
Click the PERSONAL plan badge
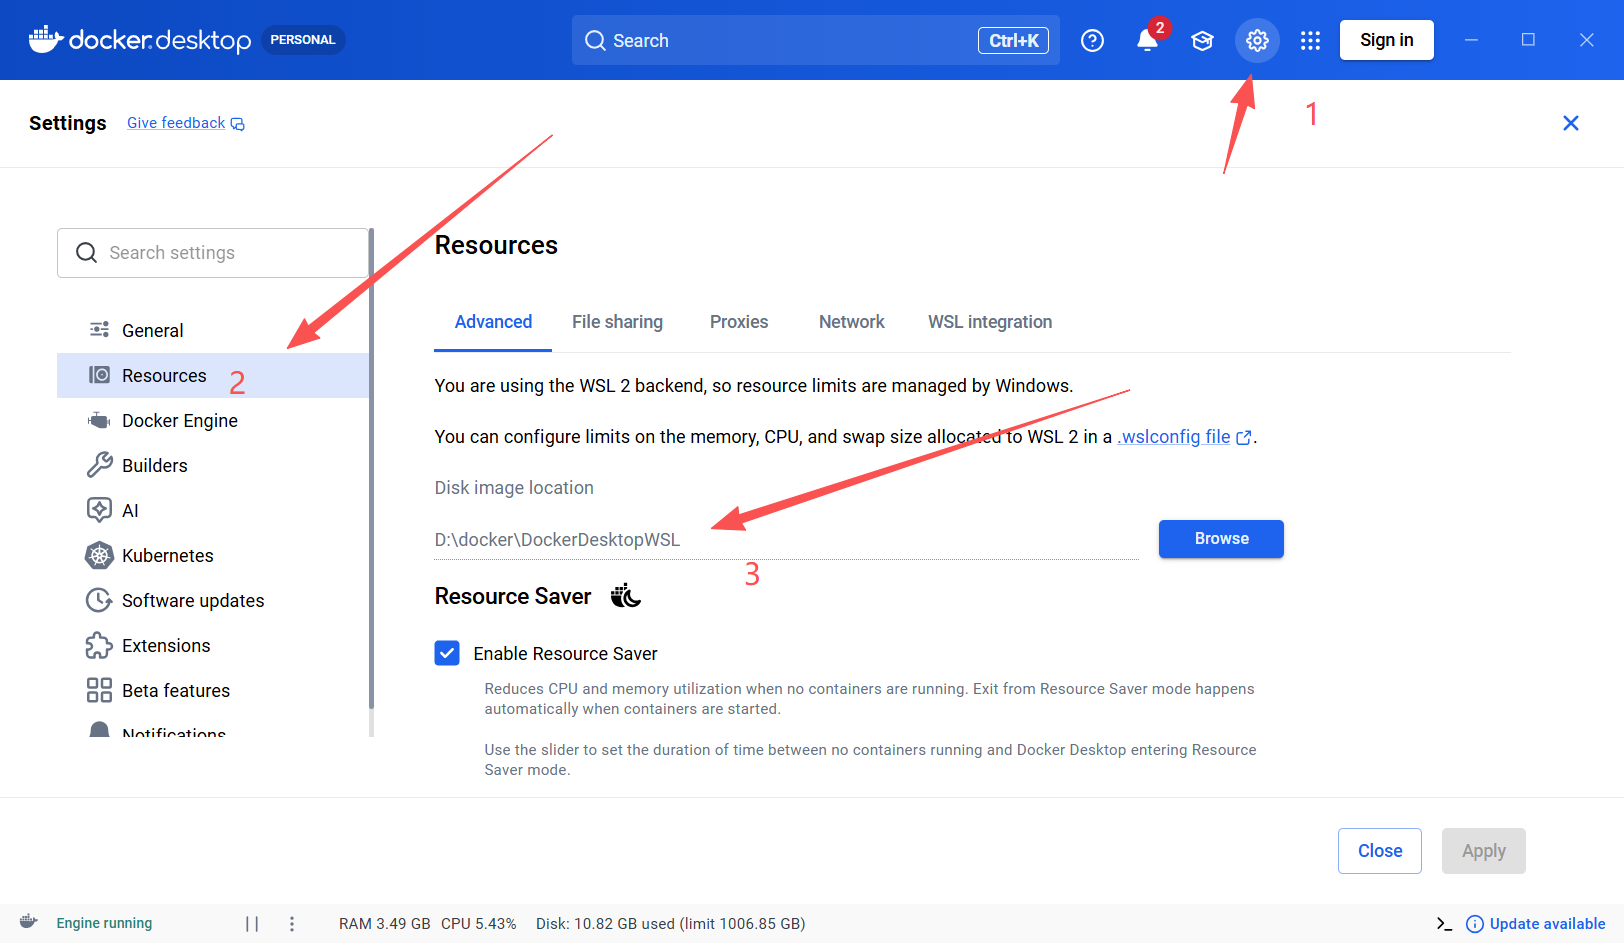303,40
